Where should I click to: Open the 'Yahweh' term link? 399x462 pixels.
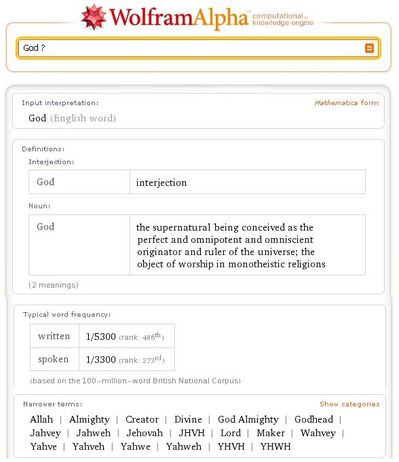click(x=184, y=447)
